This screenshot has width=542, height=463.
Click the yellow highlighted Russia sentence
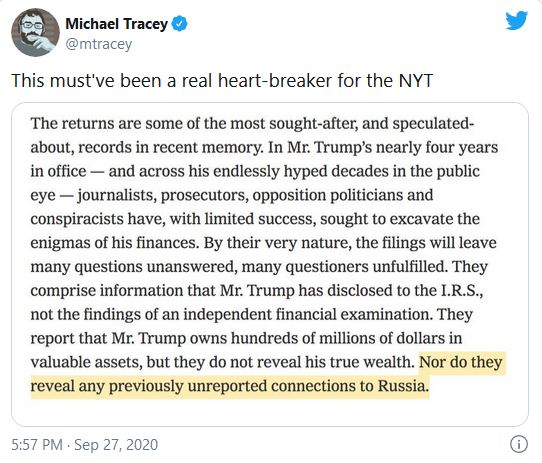tap(268, 375)
